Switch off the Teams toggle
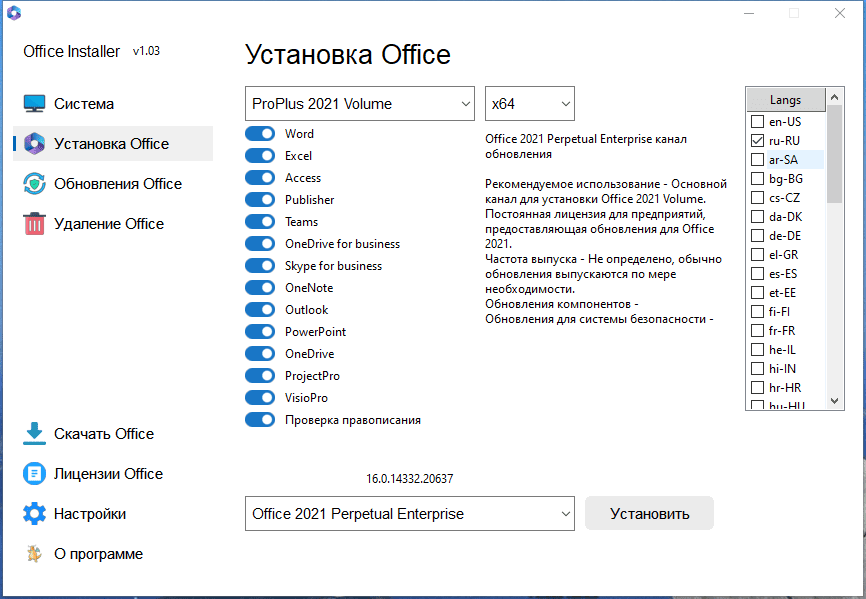The width and height of the screenshot is (866, 599). tap(260, 222)
